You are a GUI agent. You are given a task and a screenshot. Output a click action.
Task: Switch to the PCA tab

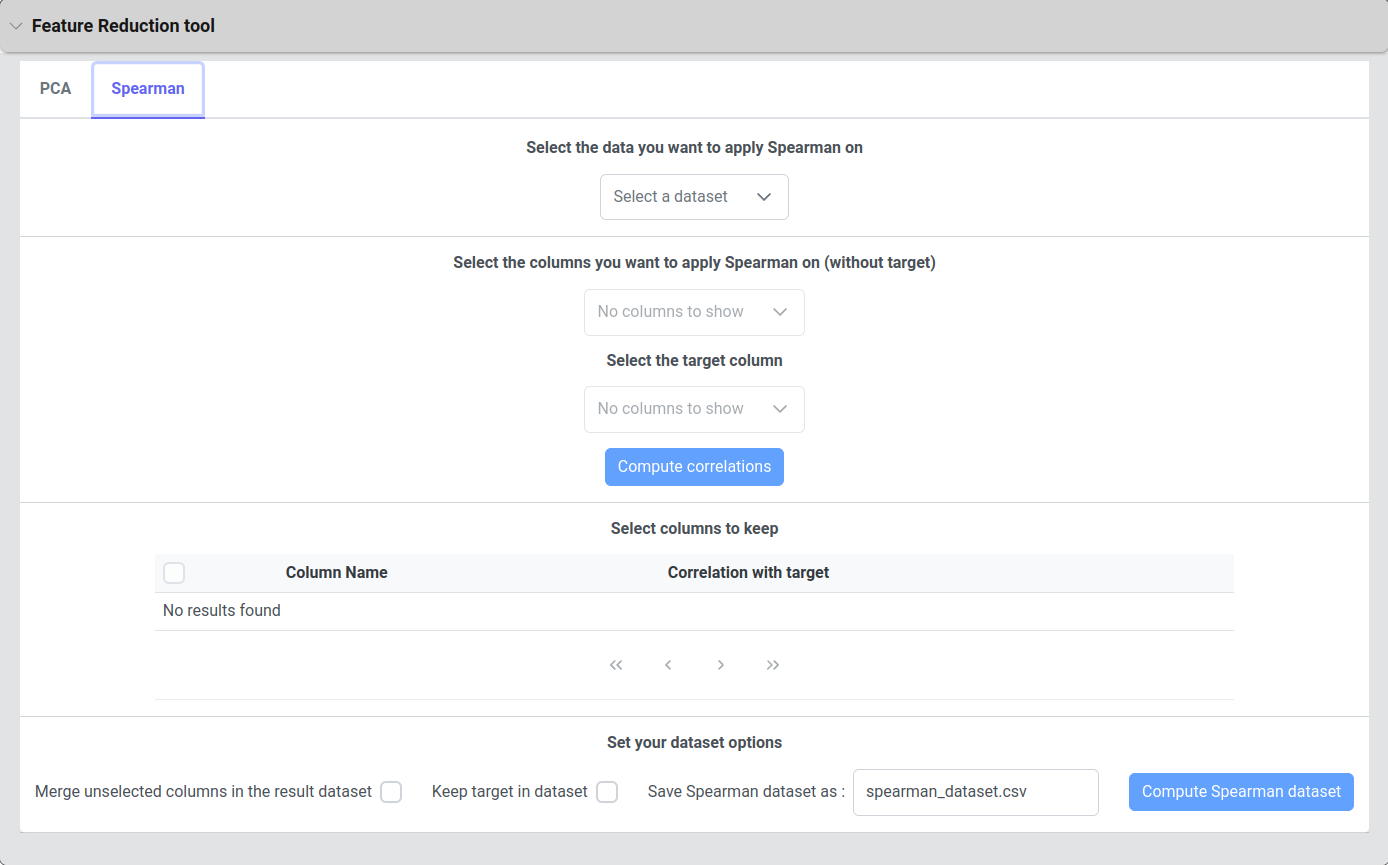[55, 89]
